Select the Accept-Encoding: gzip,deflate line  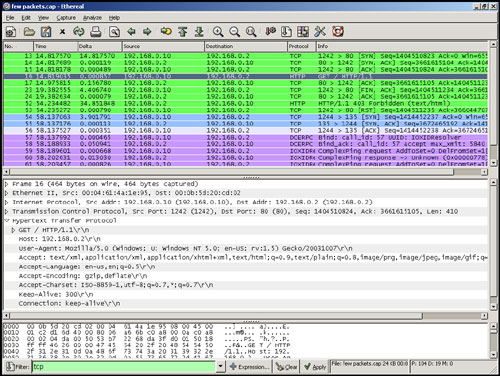point(83,276)
